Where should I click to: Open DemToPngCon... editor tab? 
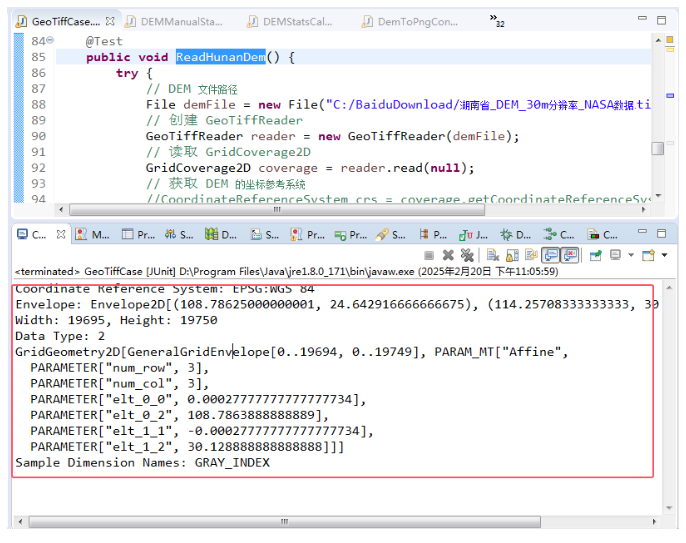[410, 21]
